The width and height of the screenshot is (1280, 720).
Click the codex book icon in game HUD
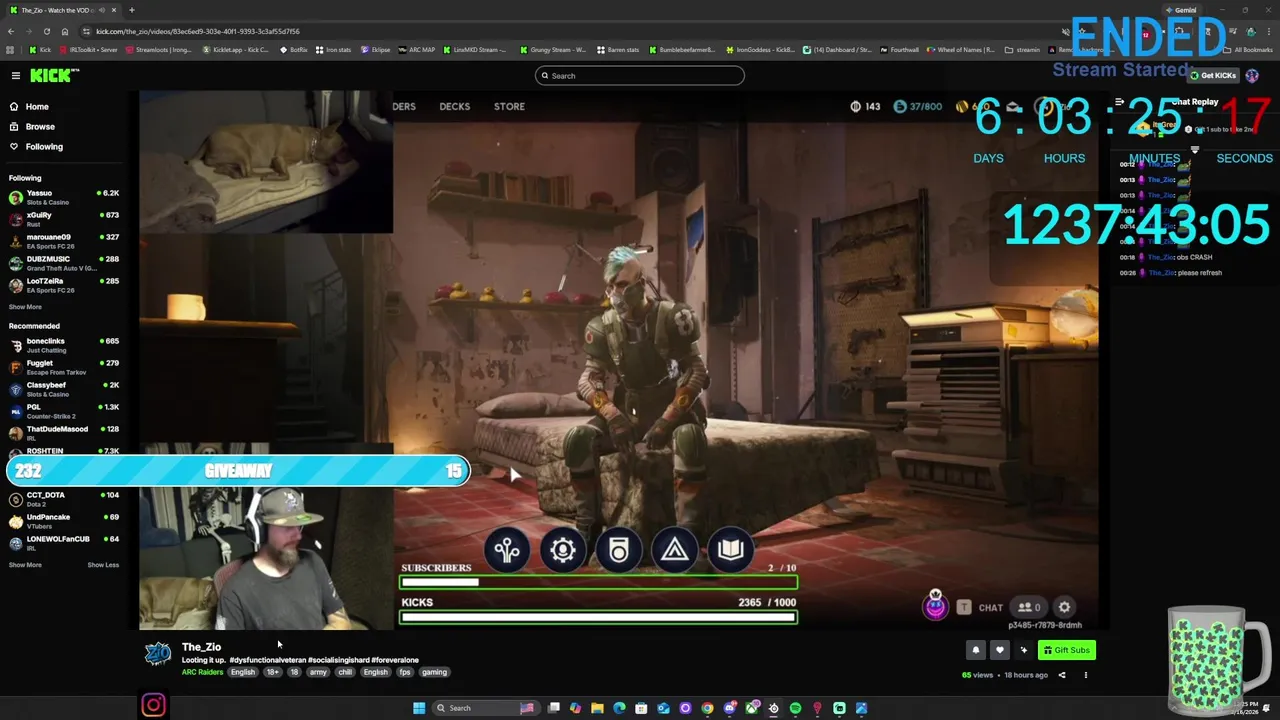pos(731,550)
